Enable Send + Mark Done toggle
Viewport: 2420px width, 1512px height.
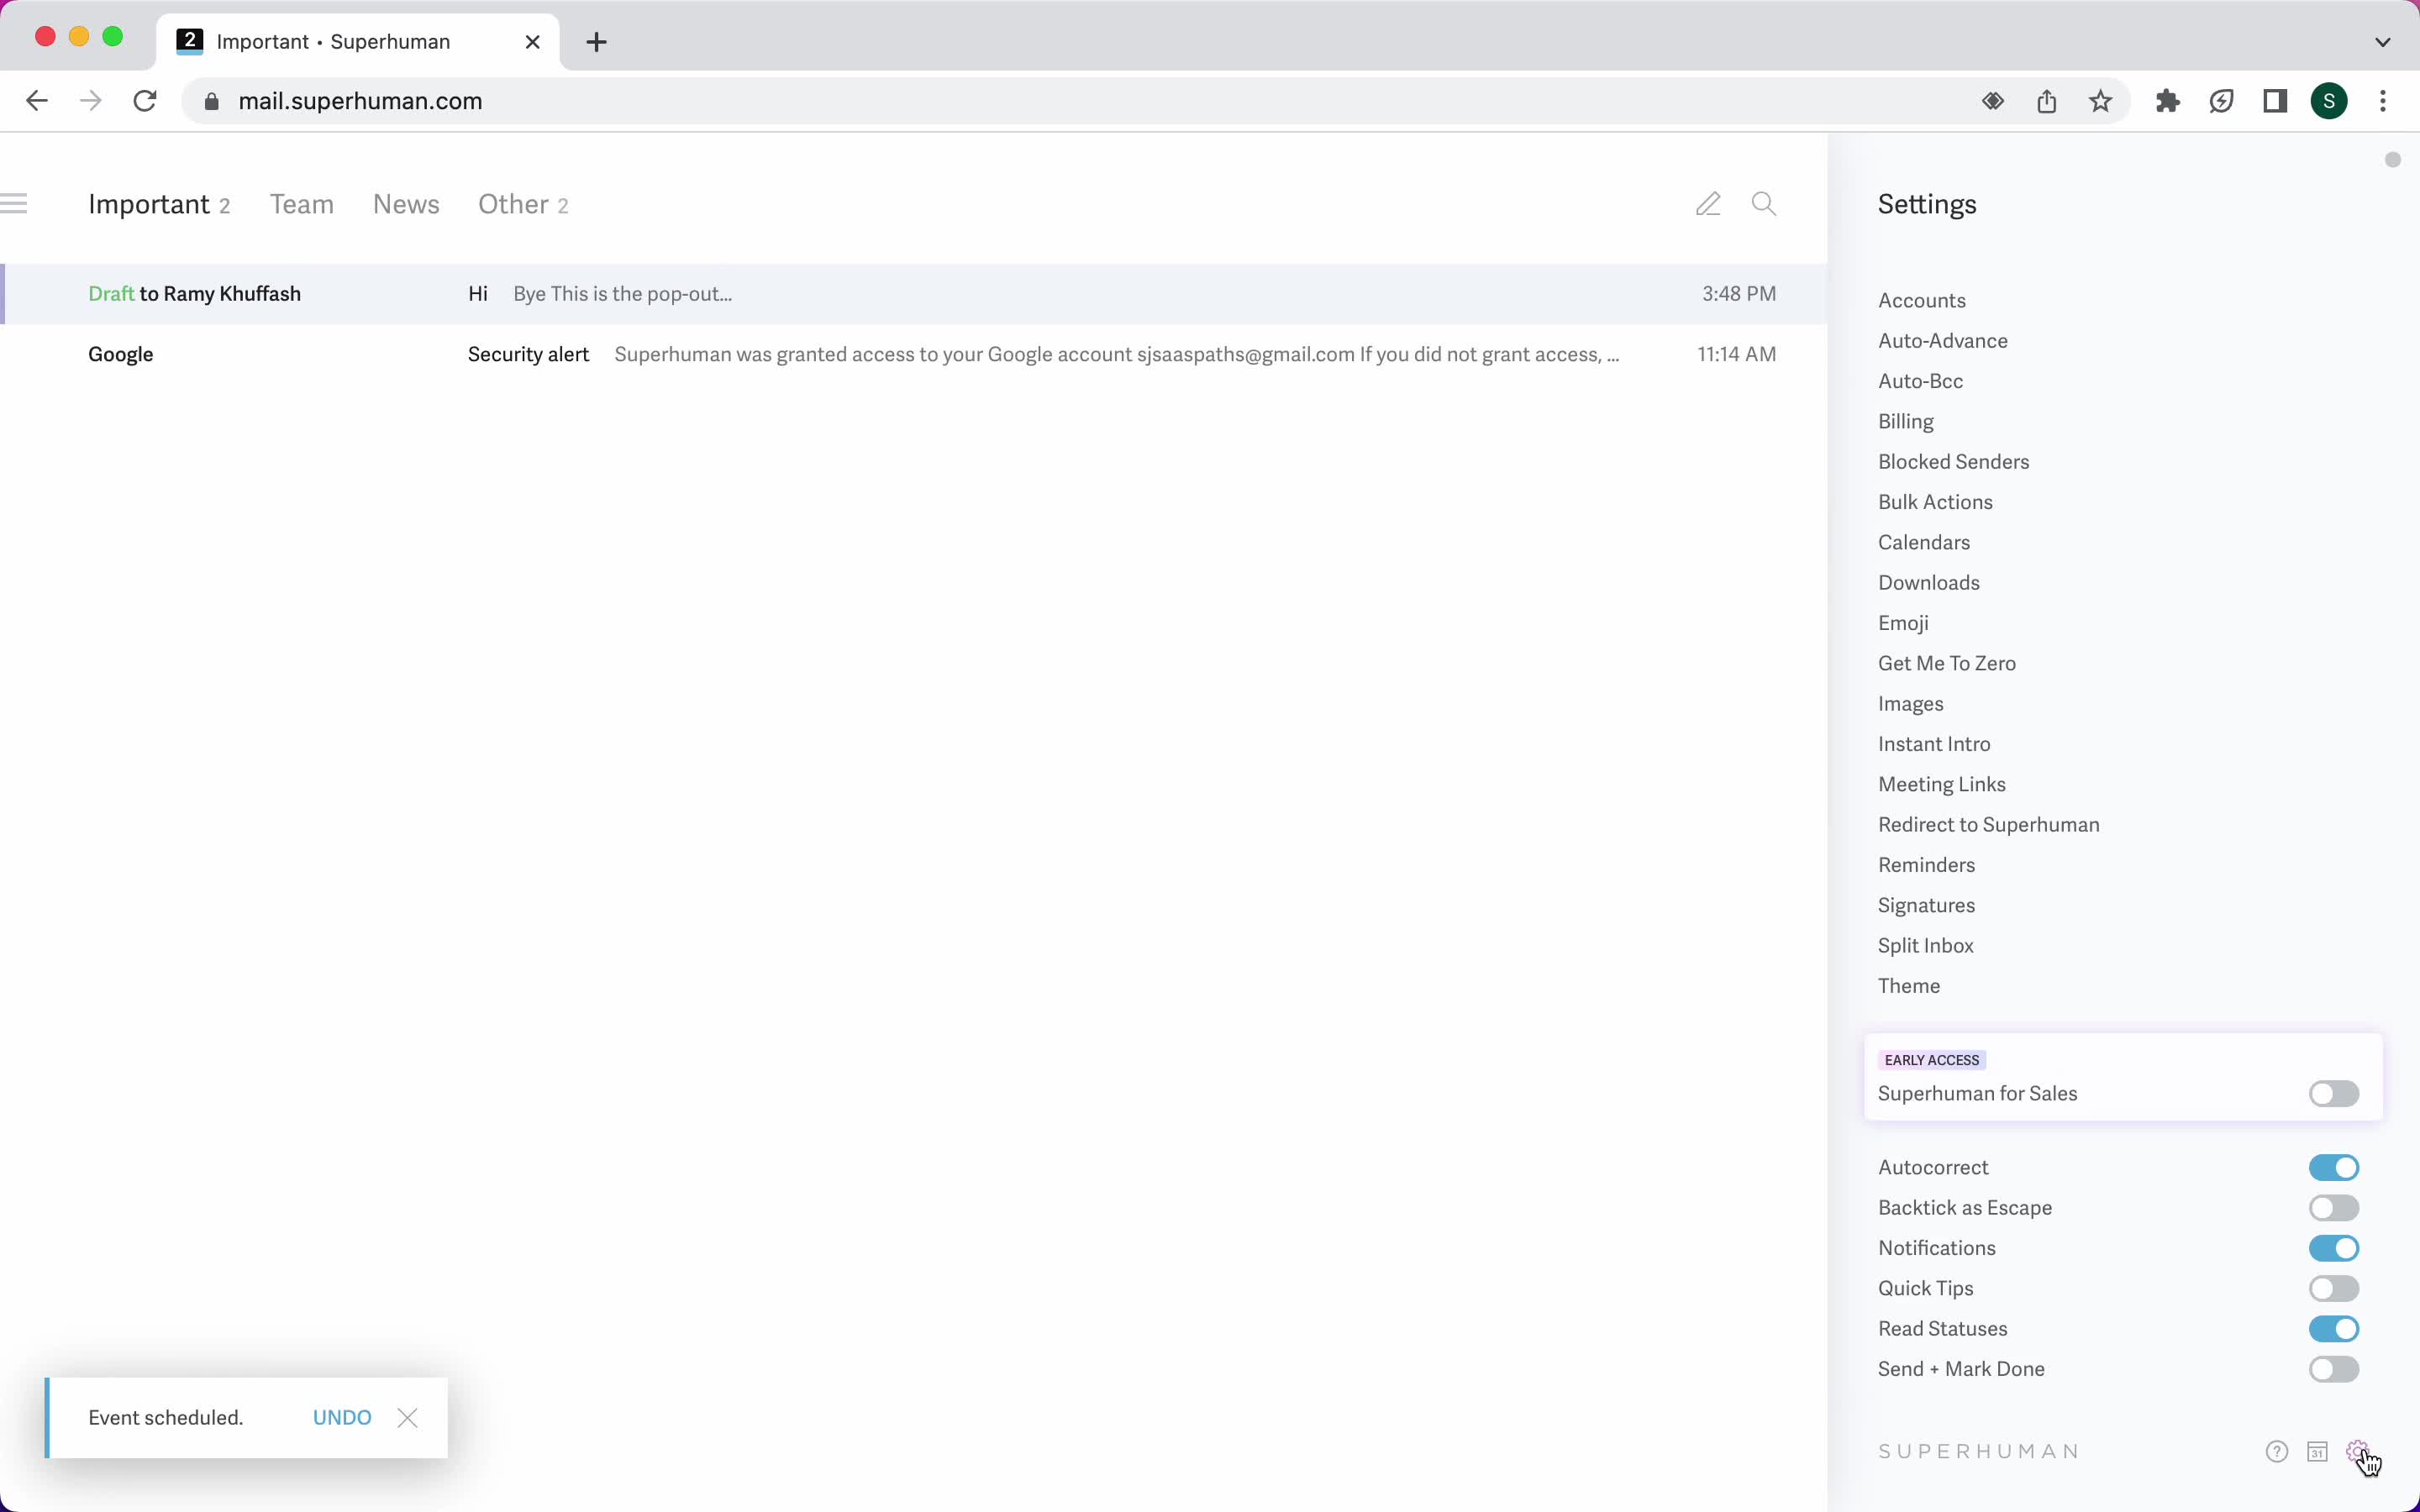tap(2334, 1369)
